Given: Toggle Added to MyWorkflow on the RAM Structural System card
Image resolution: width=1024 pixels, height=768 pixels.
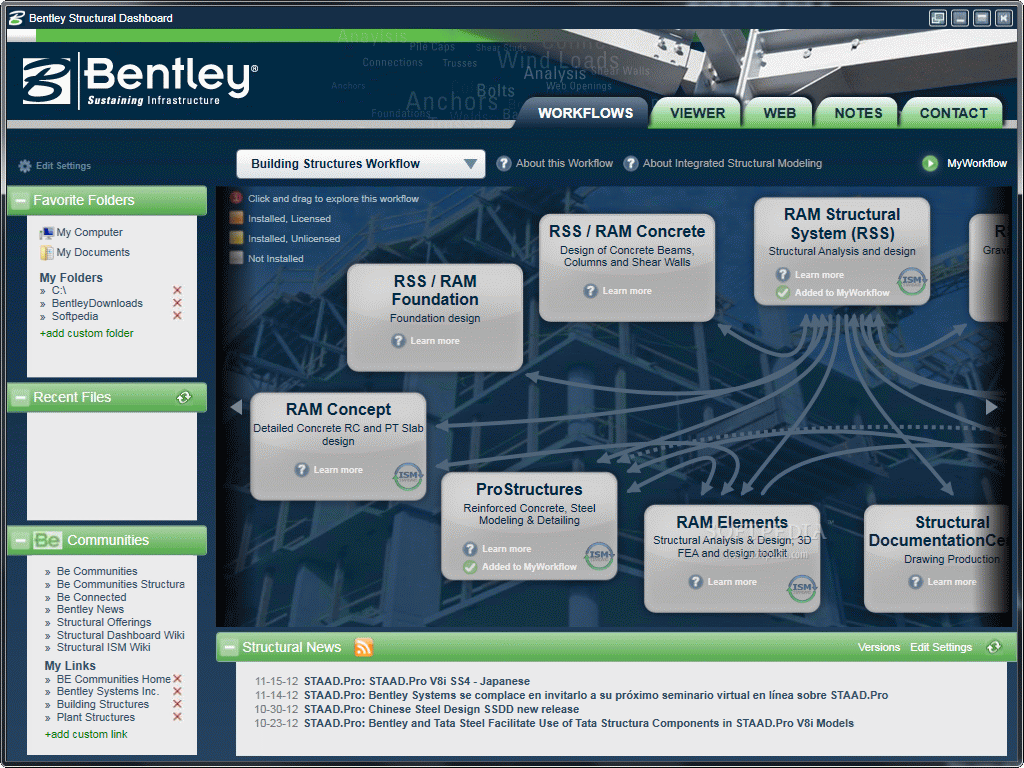Looking at the screenshot, I should 833,293.
